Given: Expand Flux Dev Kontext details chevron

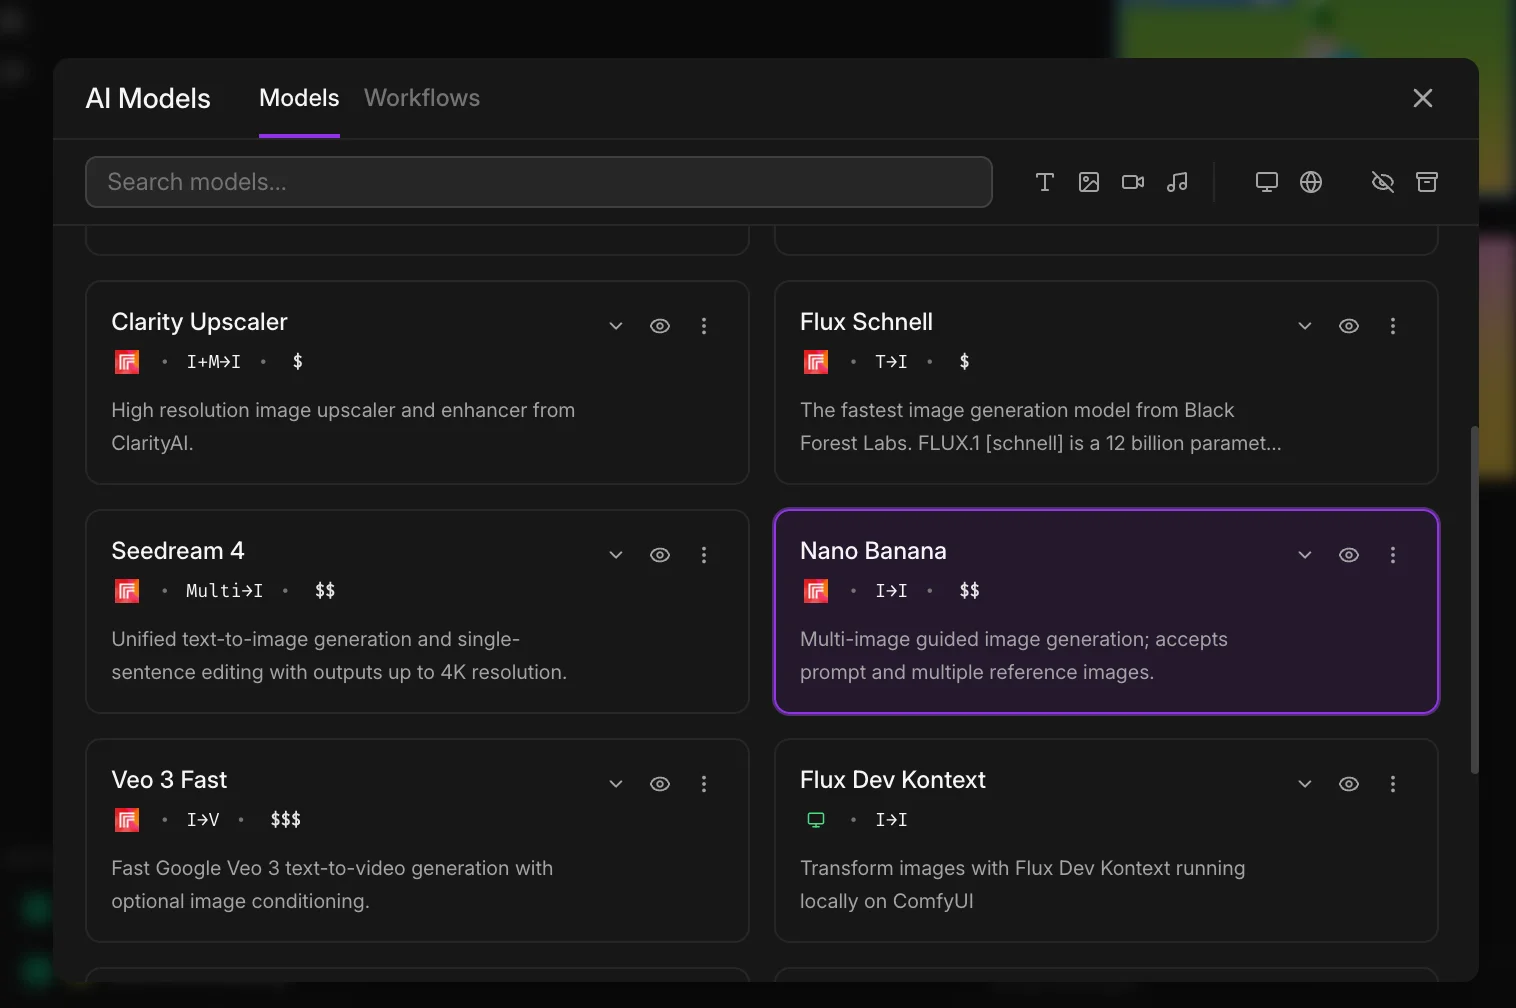Looking at the screenshot, I should click(x=1305, y=784).
